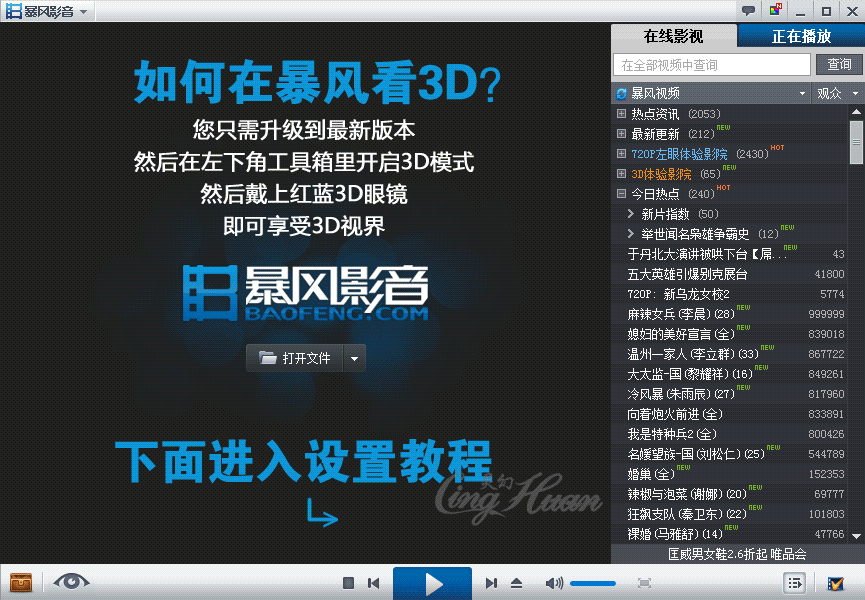Screen dimensions: 865x600
Task: Switch to the 在线影视 tab
Action: pos(674,36)
